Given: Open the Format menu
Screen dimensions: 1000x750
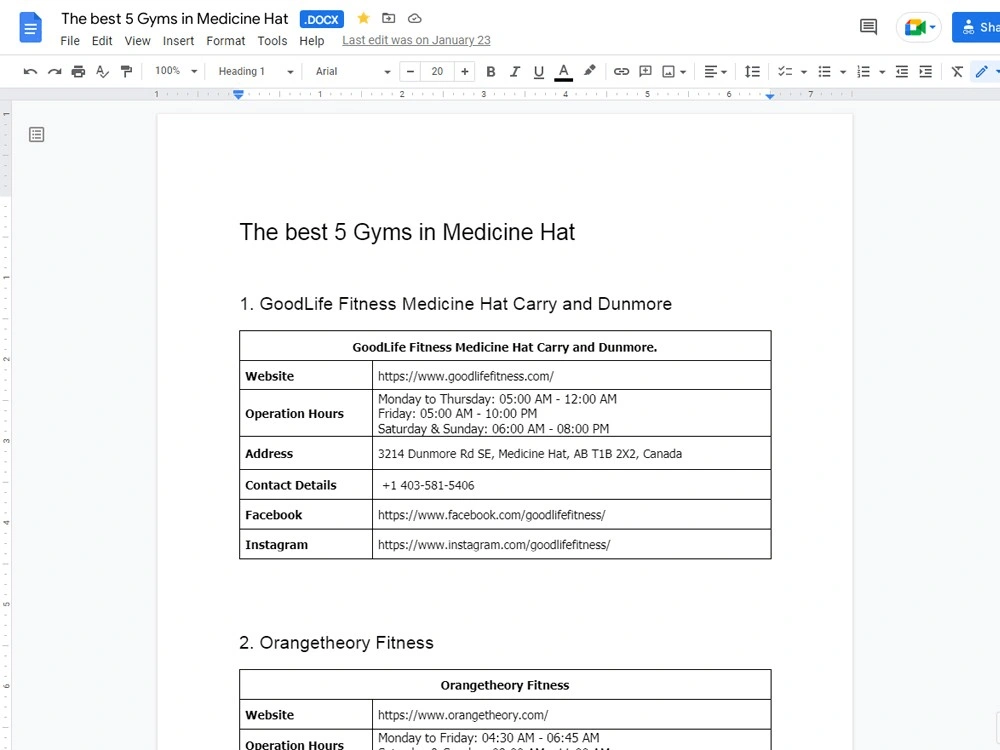Looking at the screenshot, I should pos(226,41).
